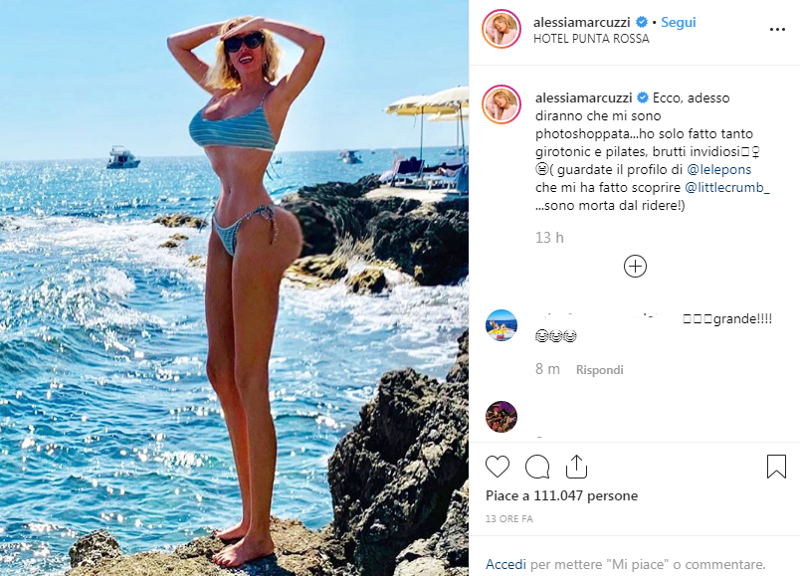Follow the account via Segui

pyautogui.click(x=678, y=22)
